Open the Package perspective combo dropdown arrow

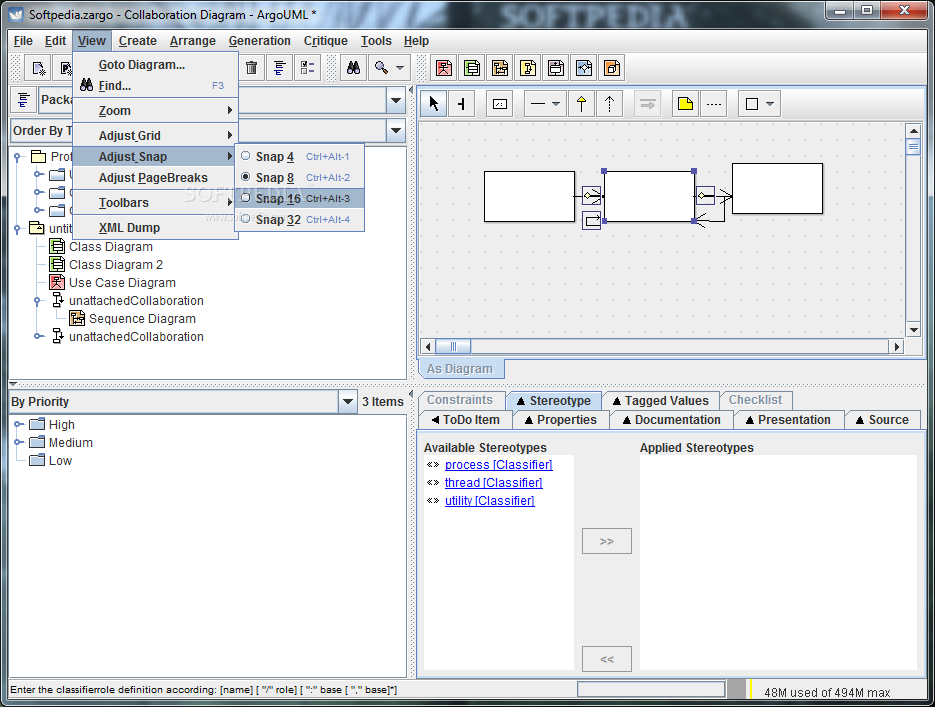click(396, 100)
